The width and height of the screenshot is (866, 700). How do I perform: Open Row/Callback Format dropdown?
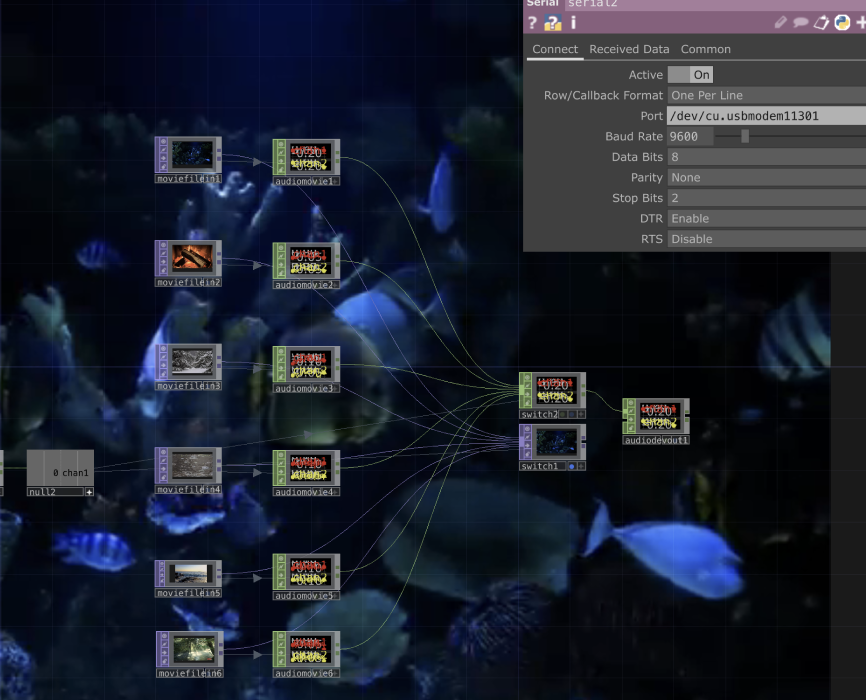(x=765, y=95)
